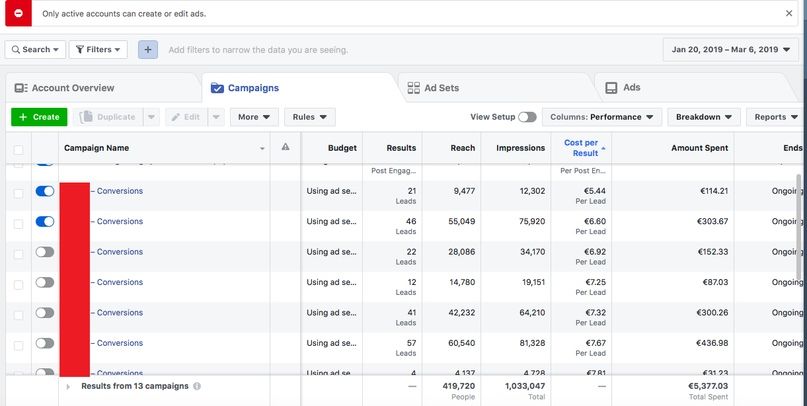Check the select-all header checkbox

18,150
